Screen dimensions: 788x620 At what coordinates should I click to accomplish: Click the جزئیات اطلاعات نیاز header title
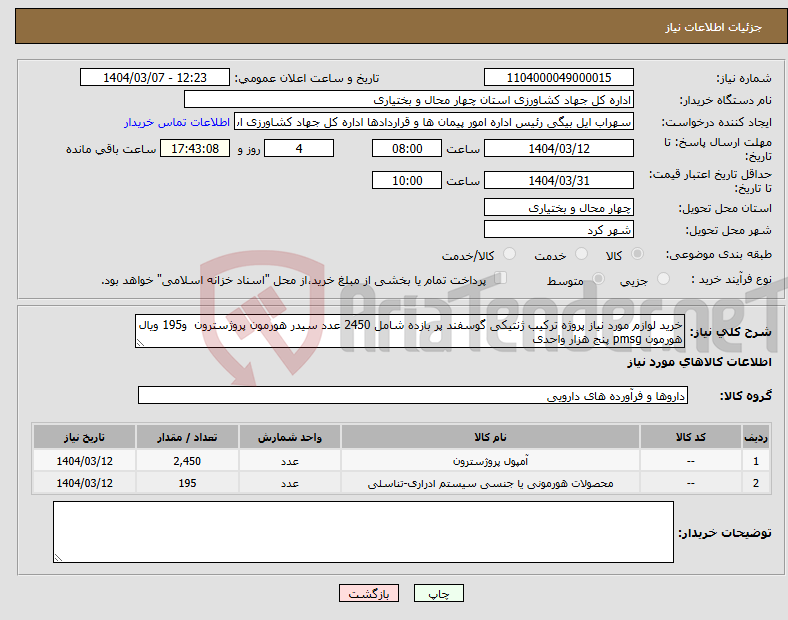point(714,27)
